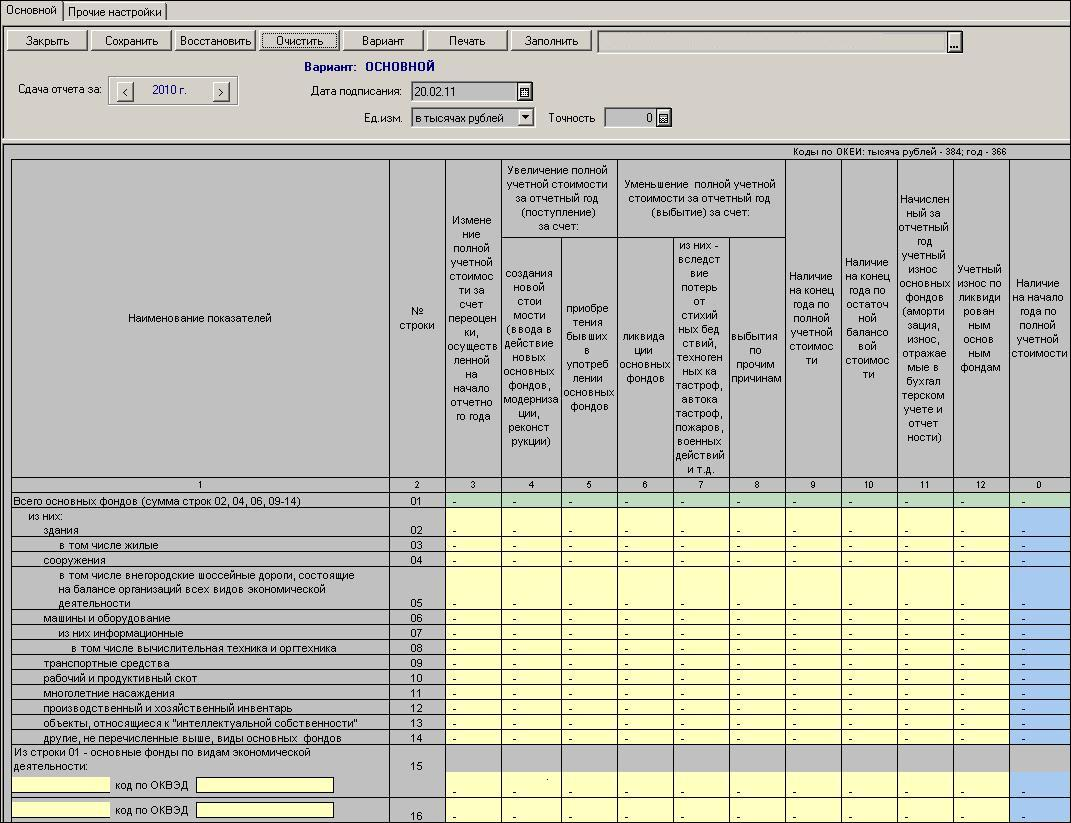Click the Печать button
The height and width of the screenshot is (823, 1071).
click(467, 41)
